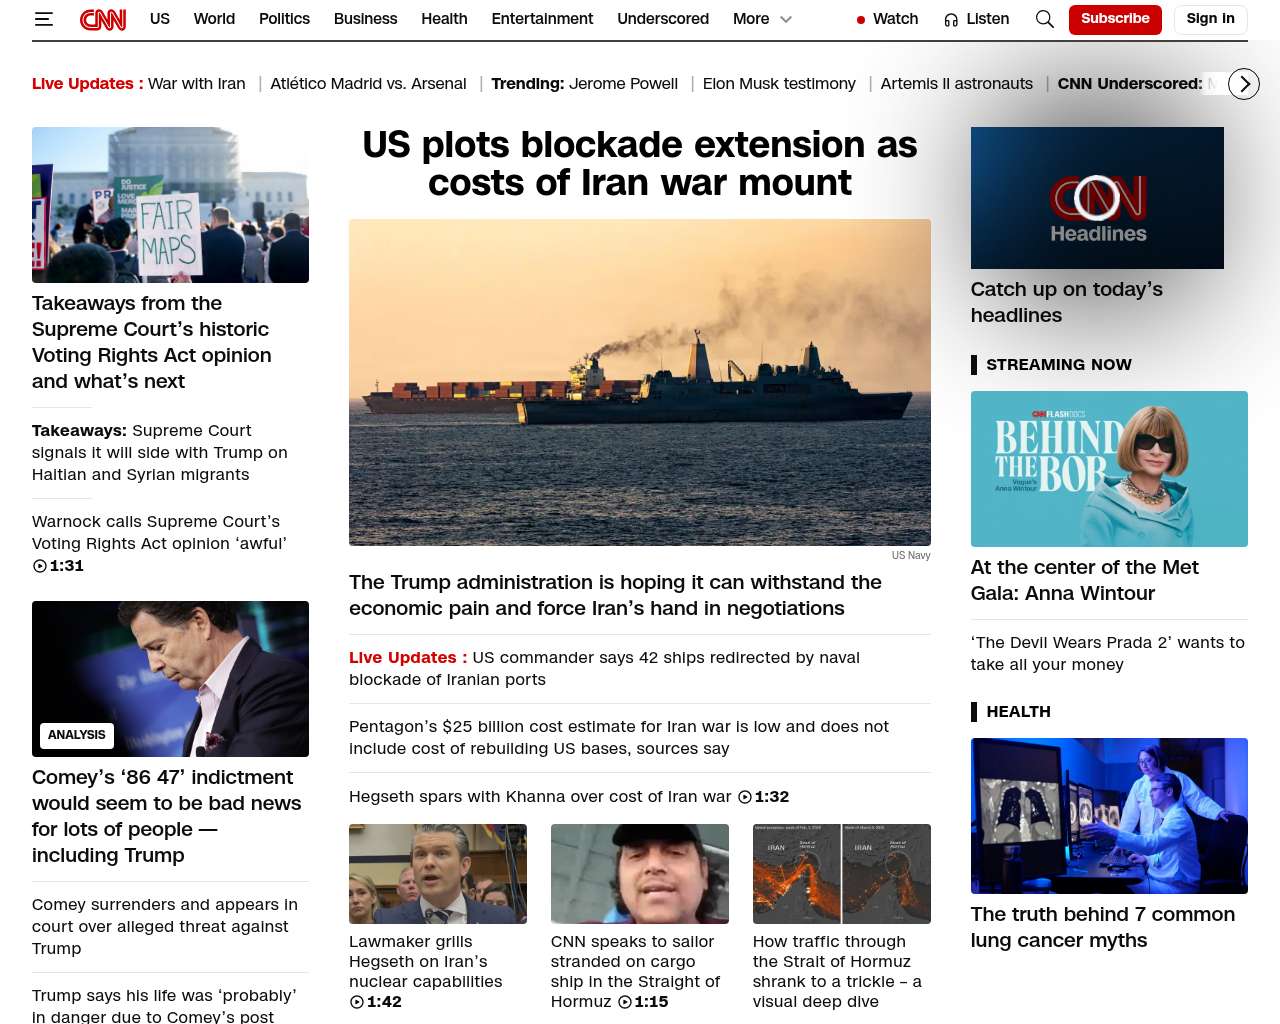Image resolution: width=1280 pixels, height=1024 pixels.
Task: Open the CNN Headlines video thumbnail
Action: tap(1097, 198)
